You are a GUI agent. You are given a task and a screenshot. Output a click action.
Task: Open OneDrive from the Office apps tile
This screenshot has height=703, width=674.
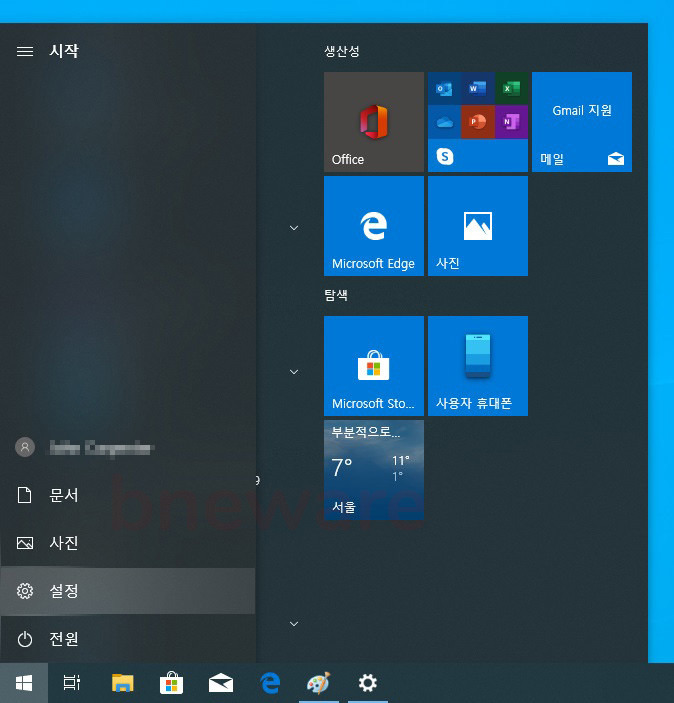coord(444,122)
